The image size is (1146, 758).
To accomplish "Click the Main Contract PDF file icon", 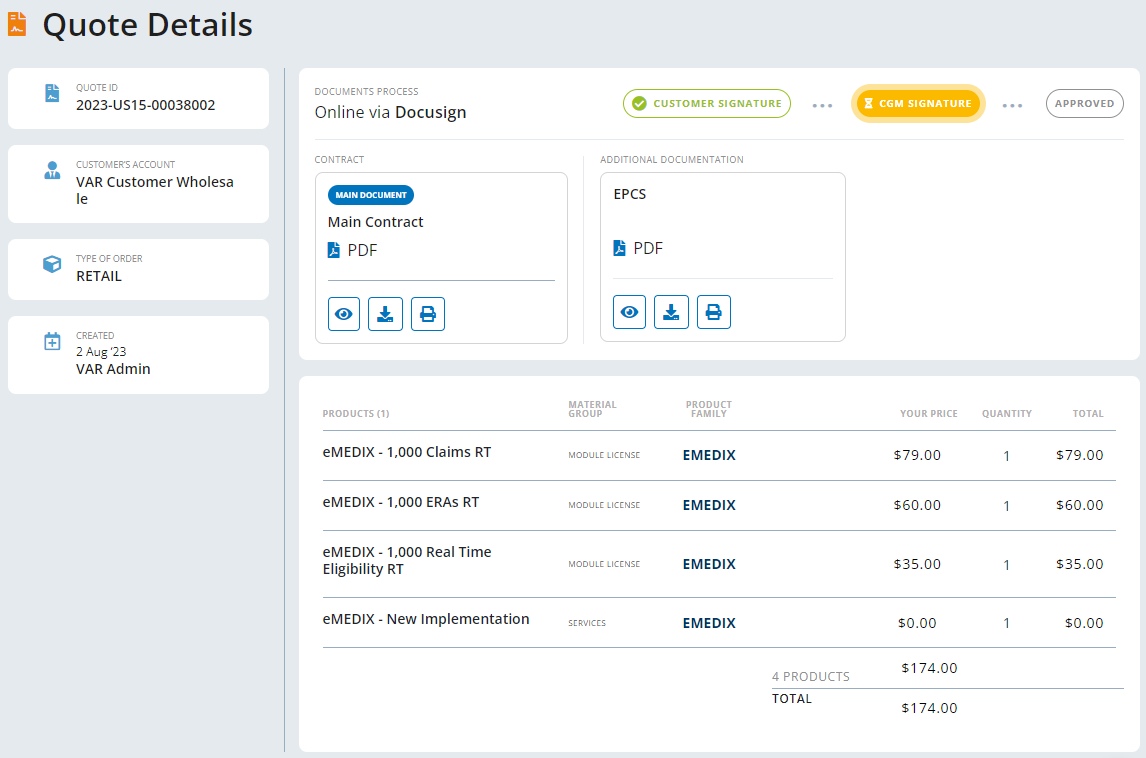I will (334, 250).
